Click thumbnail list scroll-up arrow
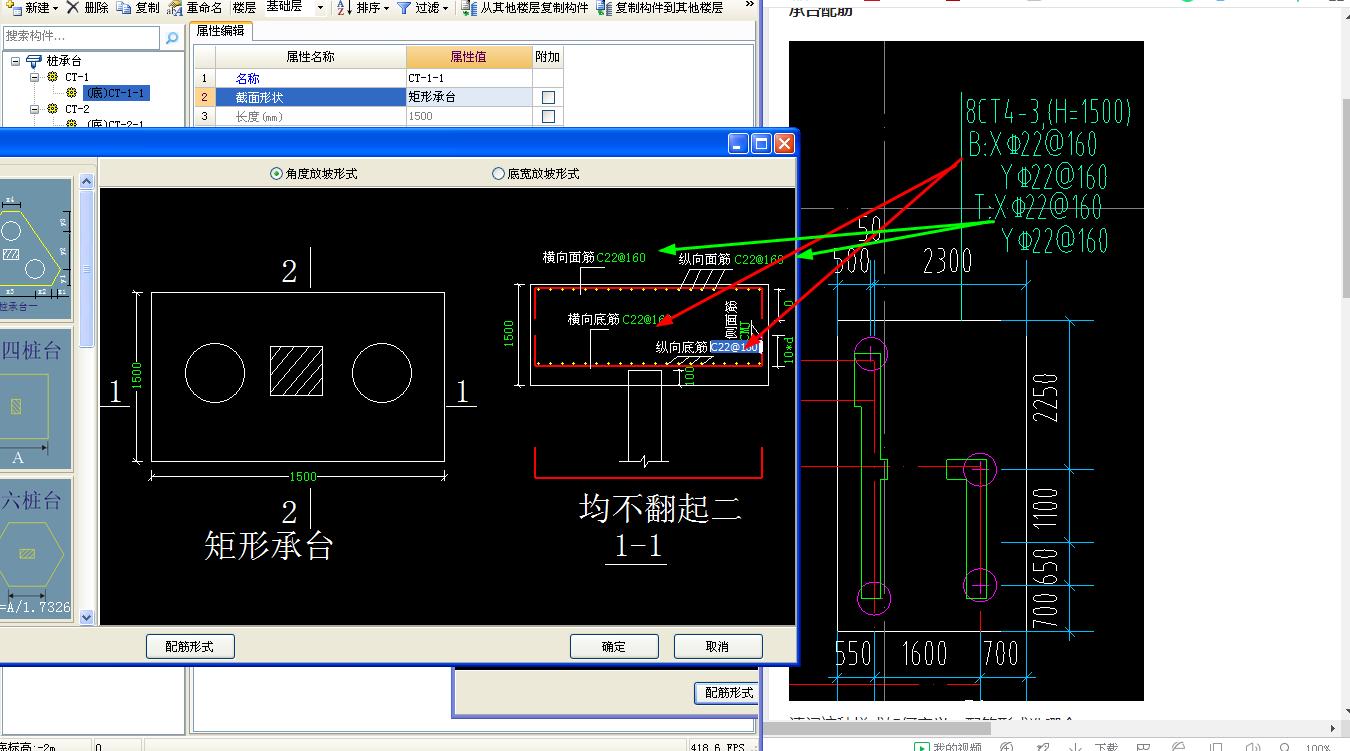This screenshot has height=751, width=1350. [x=86, y=182]
